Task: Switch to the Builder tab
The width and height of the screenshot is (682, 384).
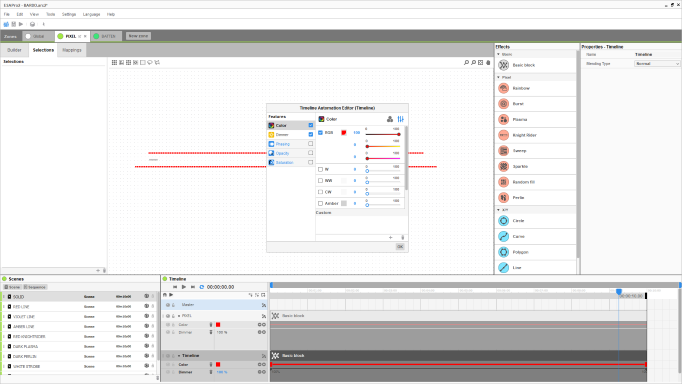Action: pos(14,50)
